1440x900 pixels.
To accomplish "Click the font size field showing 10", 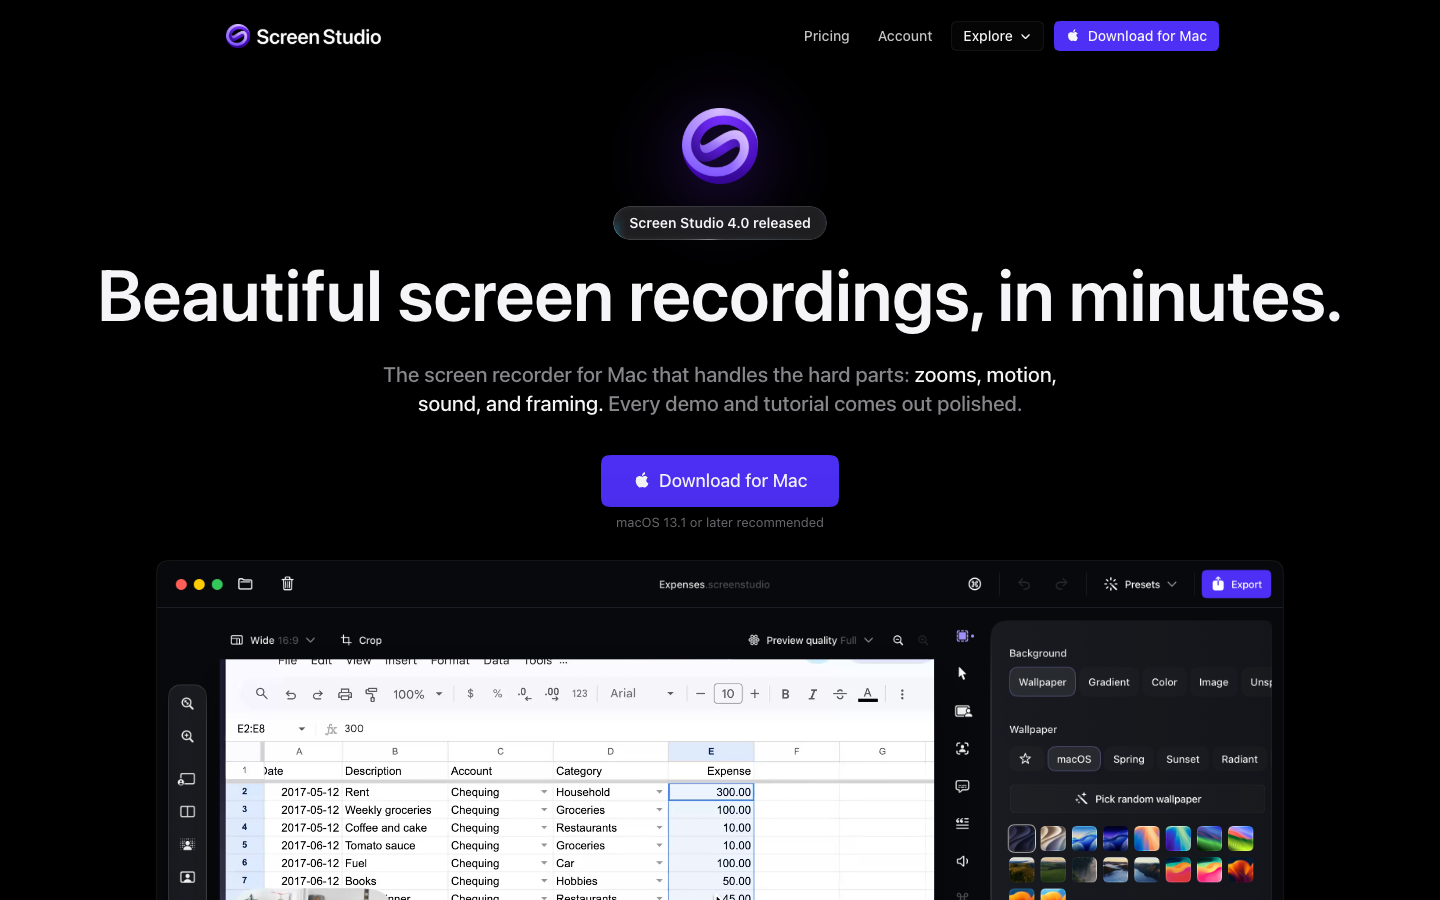I will pos(728,694).
